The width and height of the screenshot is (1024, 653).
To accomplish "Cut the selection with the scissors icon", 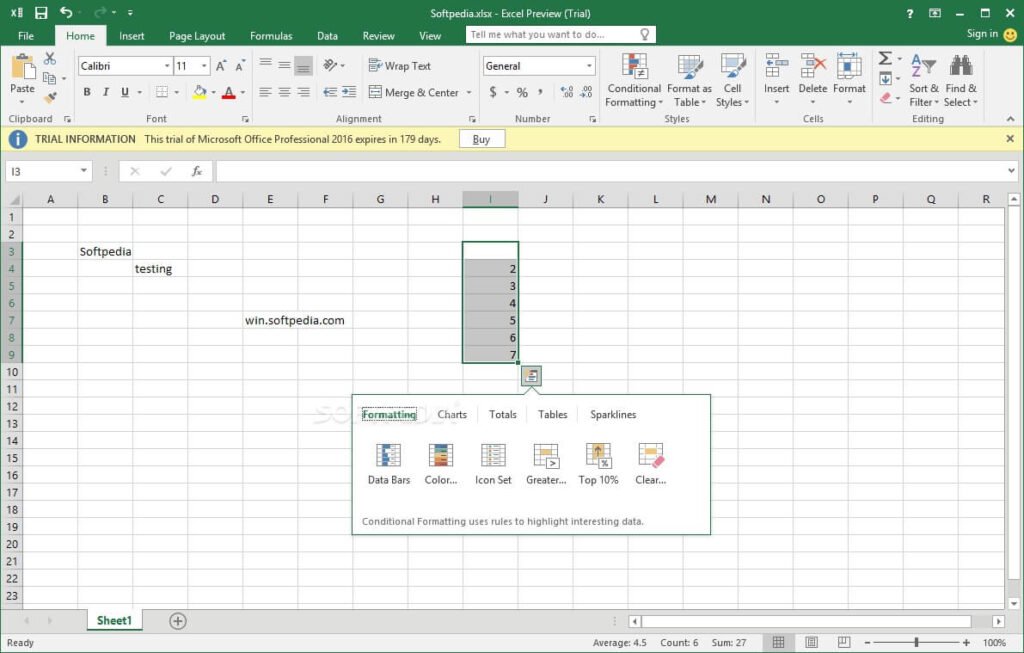I will [x=50, y=59].
